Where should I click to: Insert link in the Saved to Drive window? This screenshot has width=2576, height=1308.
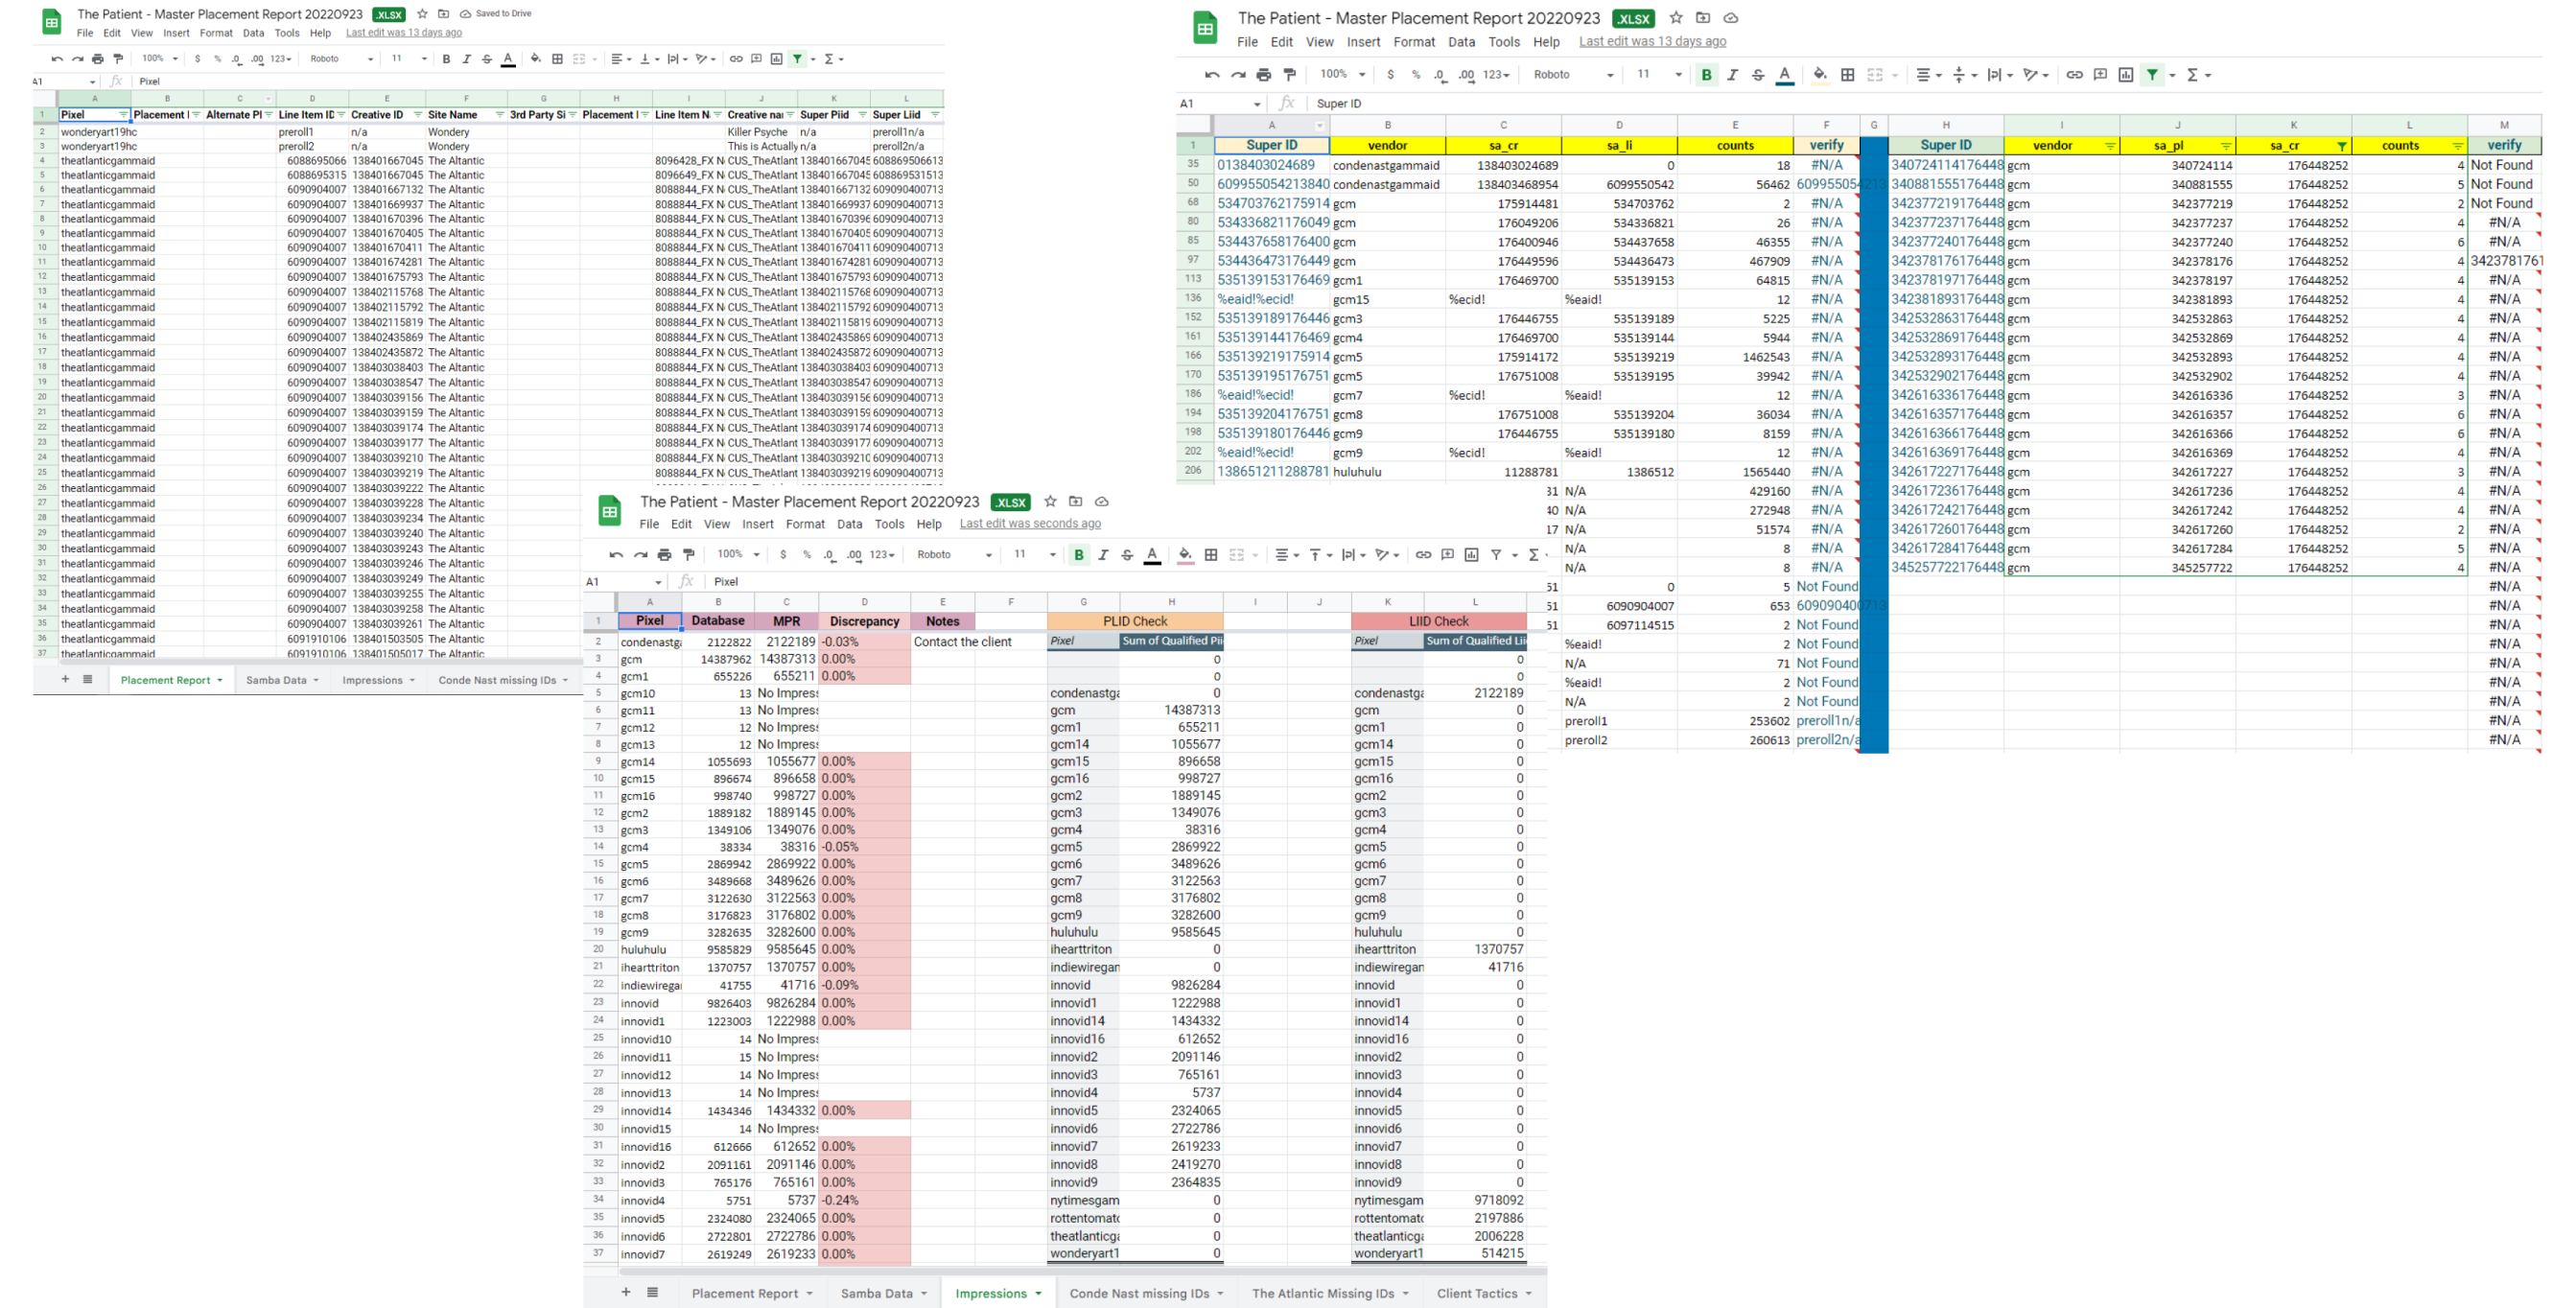pos(736,59)
